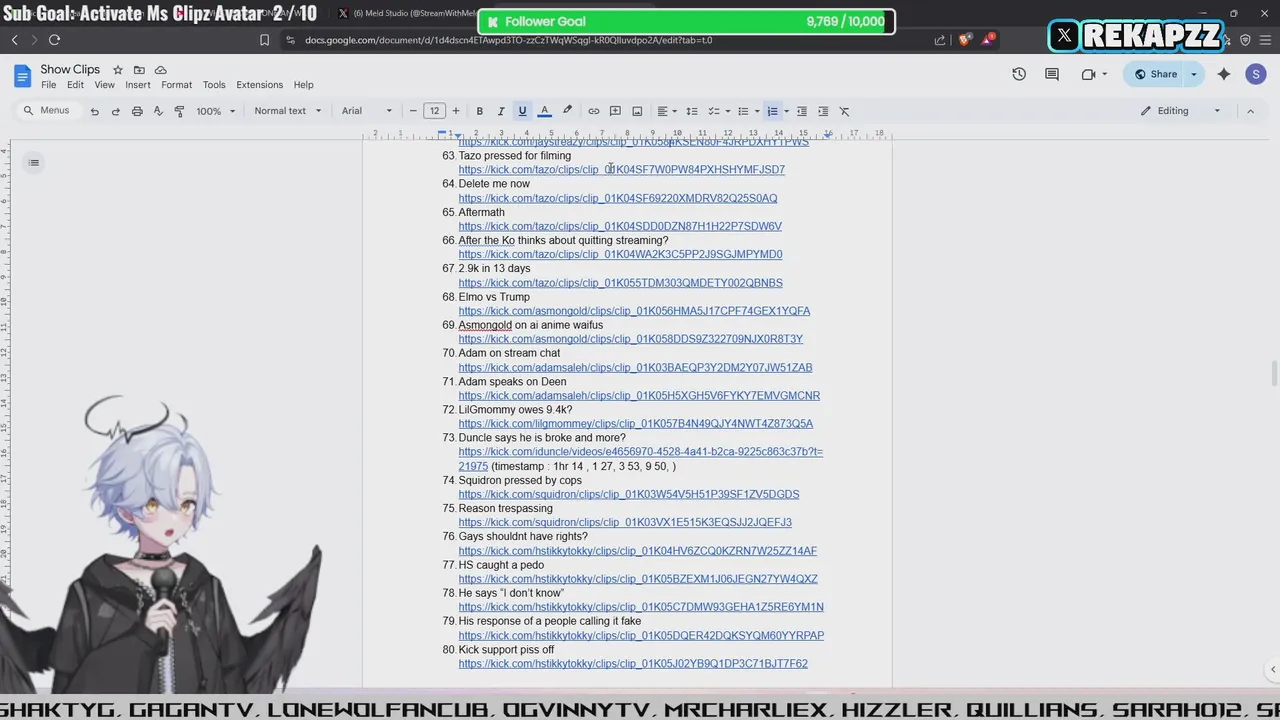Click the Add comment icon in toolbar
The height and width of the screenshot is (720, 1280).
coord(615,111)
